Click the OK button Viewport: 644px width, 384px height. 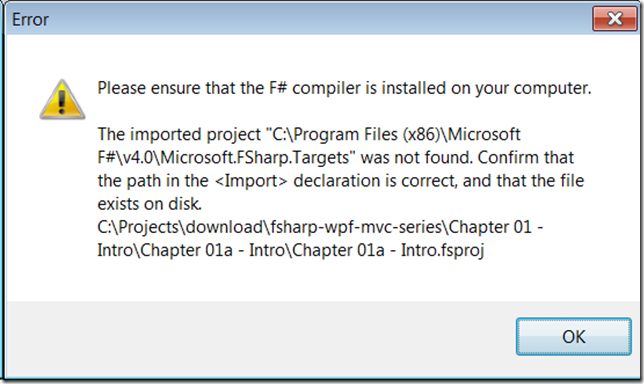tap(573, 336)
